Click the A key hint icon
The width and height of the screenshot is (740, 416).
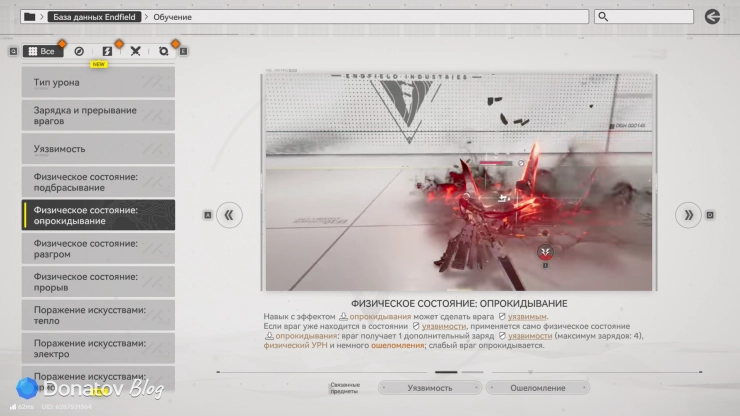tap(208, 215)
